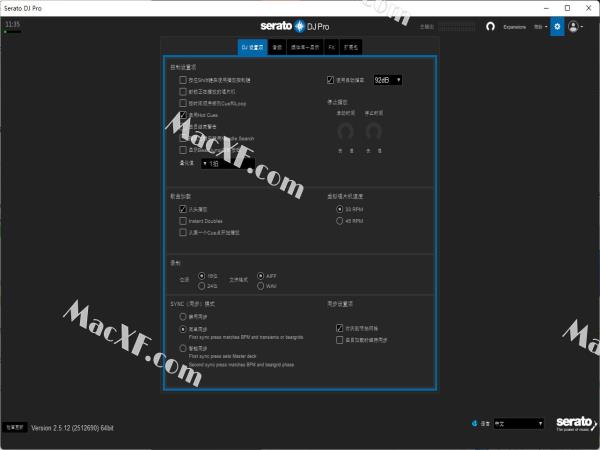
Task: Open the settings gear icon
Action: (x=557, y=26)
